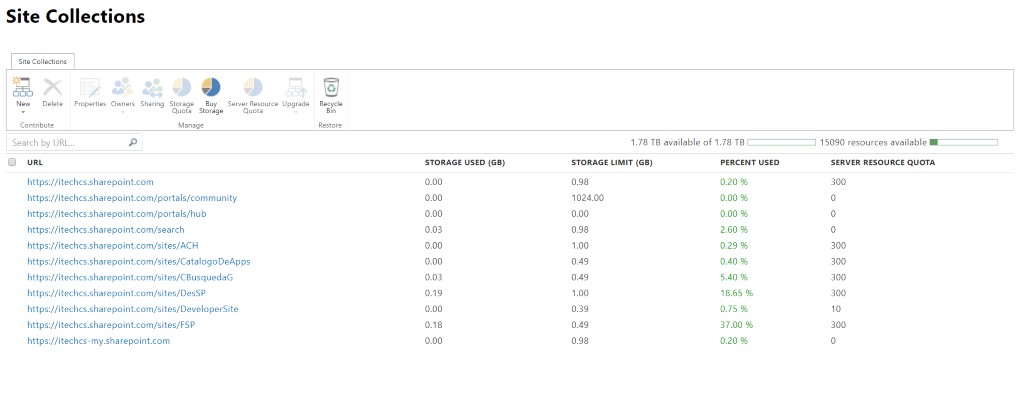Open the sites/DesSP link

pyautogui.click(x=116, y=293)
